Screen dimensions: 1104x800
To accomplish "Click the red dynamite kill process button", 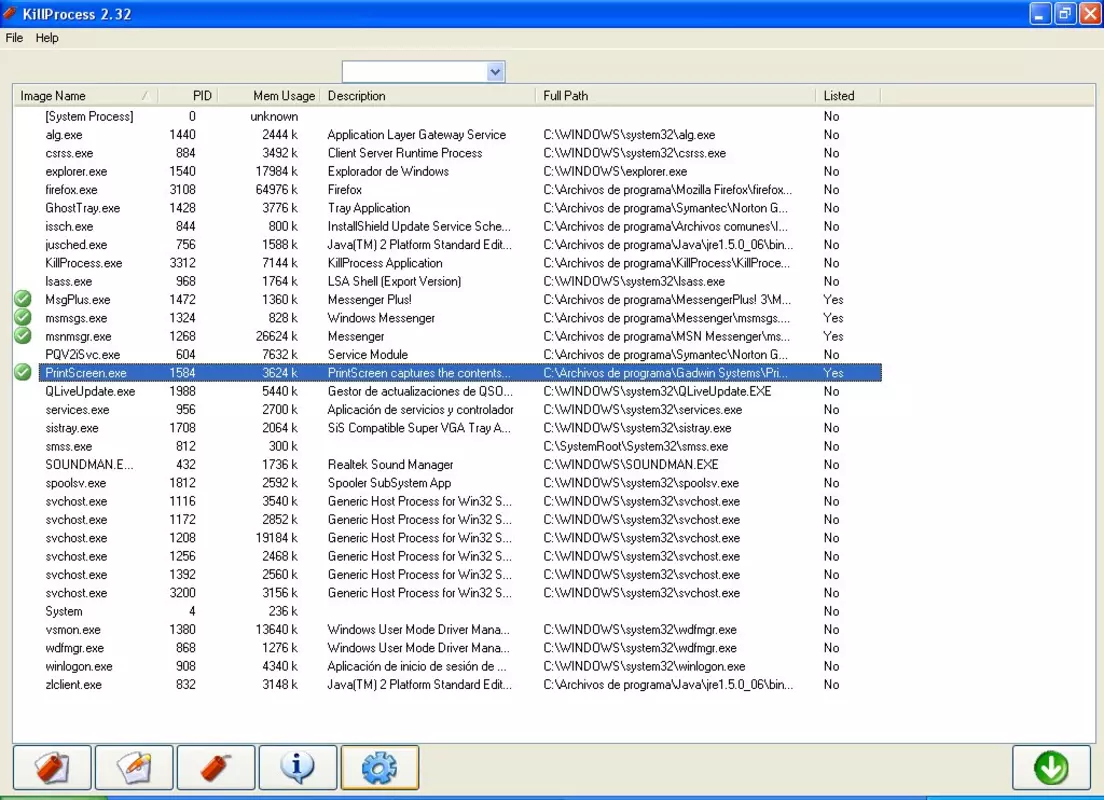I will pyautogui.click(x=216, y=767).
